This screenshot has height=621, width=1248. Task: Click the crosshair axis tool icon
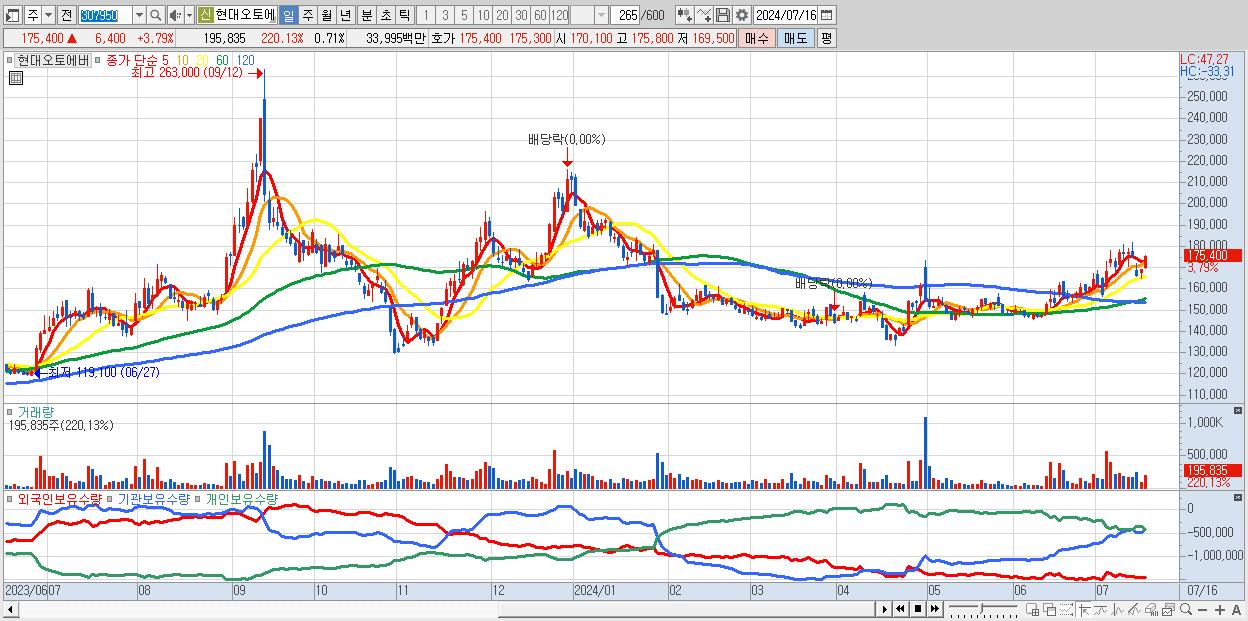tap(1085, 610)
